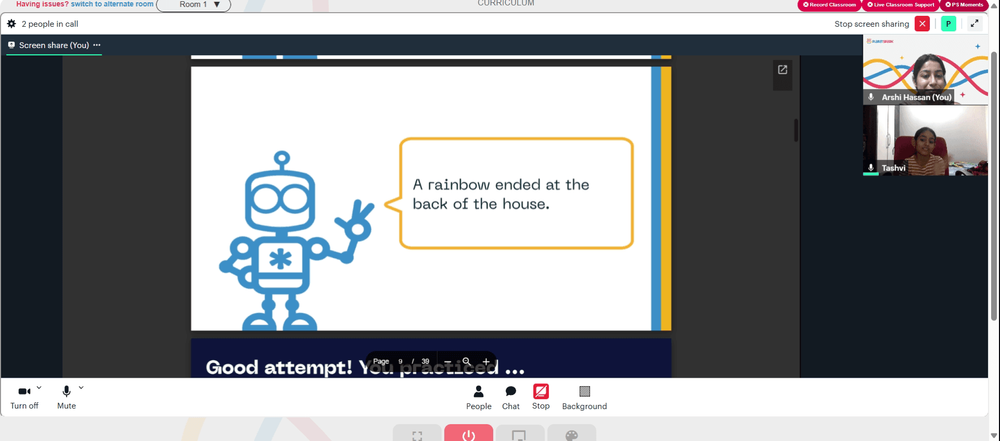This screenshot has height=441, width=1000.
Task: Open the People panel
Action: coord(478,398)
